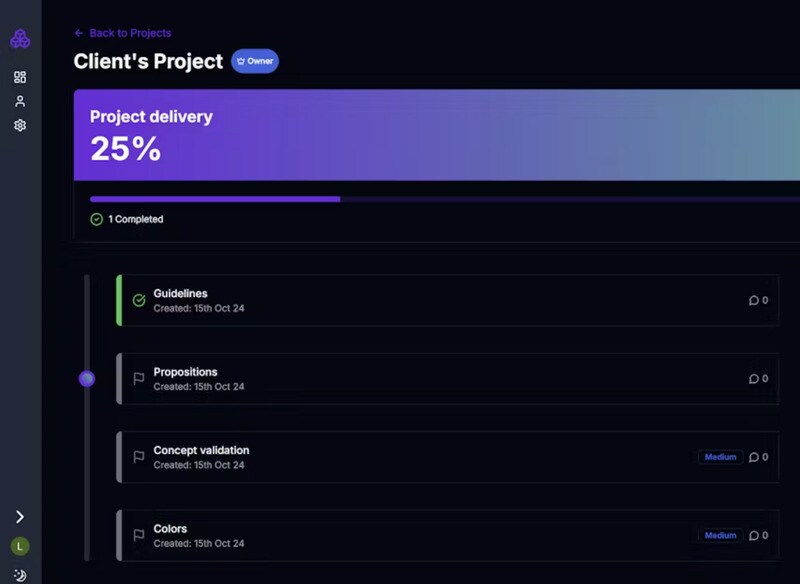Click the app logo in the sidebar
The height and width of the screenshot is (584, 800).
20,39
